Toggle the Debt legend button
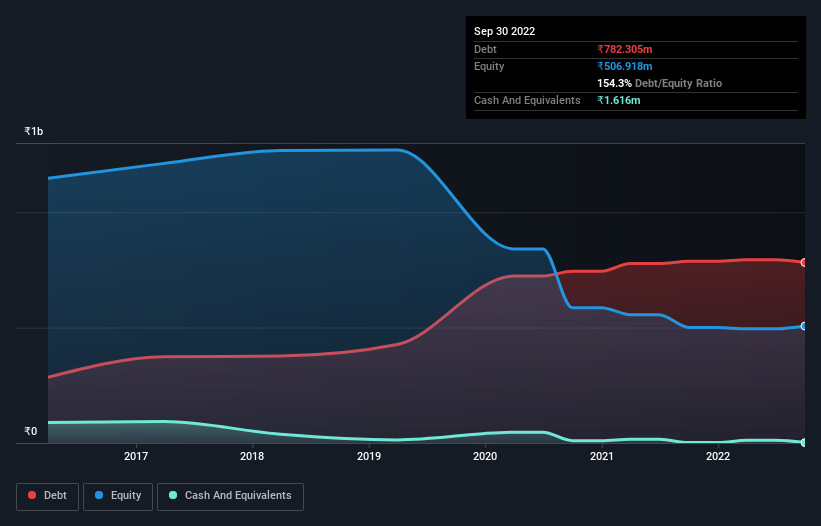The image size is (821, 526). [48, 496]
